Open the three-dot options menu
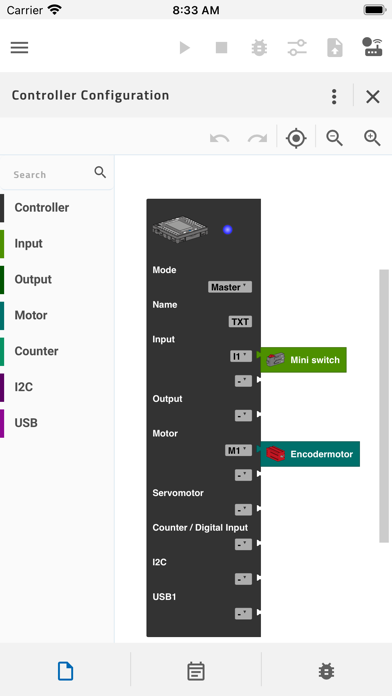The height and width of the screenshot is (696, 392). click(x=334, y=96)
